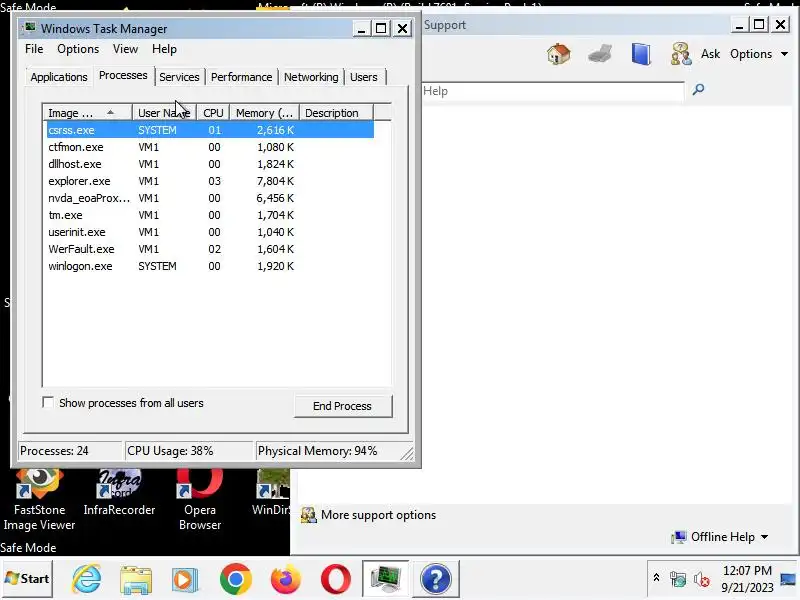Click Show desktop icon beside clock
This screenshot has width=800, height=600.
pos(788,579)
